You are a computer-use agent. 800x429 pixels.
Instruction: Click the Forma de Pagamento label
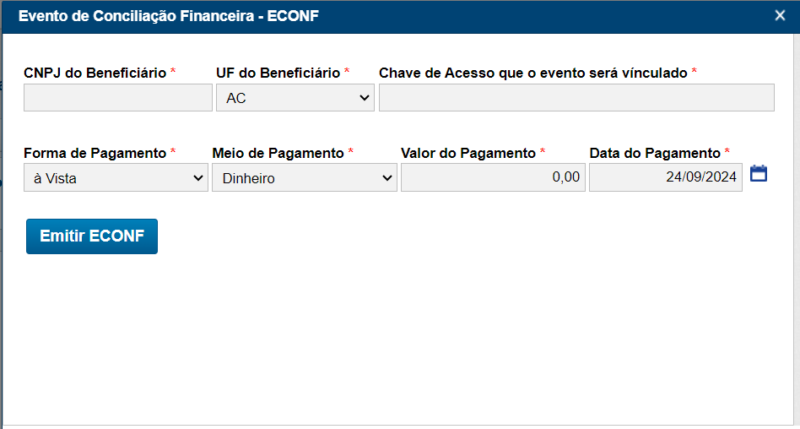(x=94, y=153)
